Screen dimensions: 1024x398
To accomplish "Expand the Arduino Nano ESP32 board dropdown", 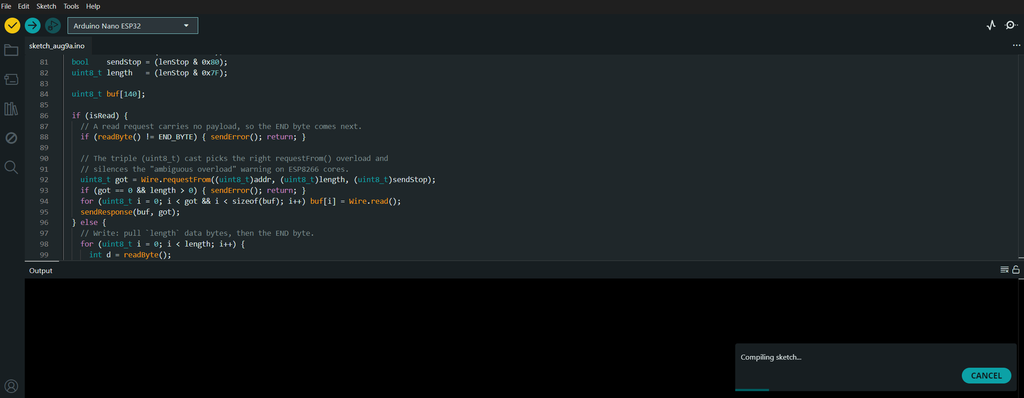I will click(133, 25).
